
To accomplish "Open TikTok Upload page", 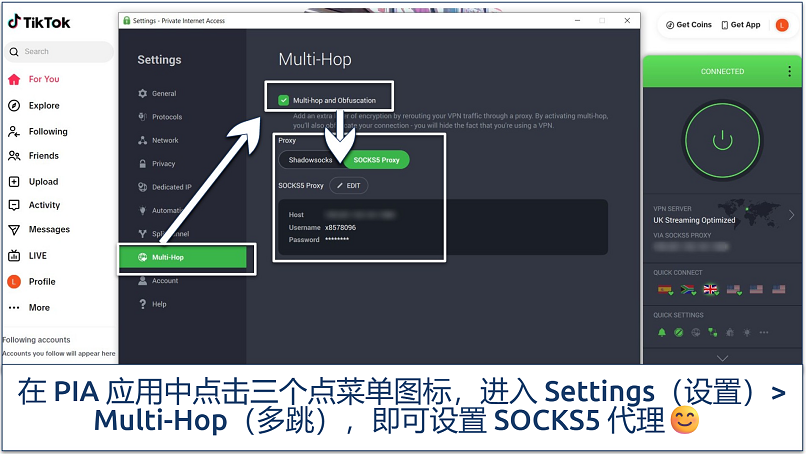I will (x=33, y=181).
